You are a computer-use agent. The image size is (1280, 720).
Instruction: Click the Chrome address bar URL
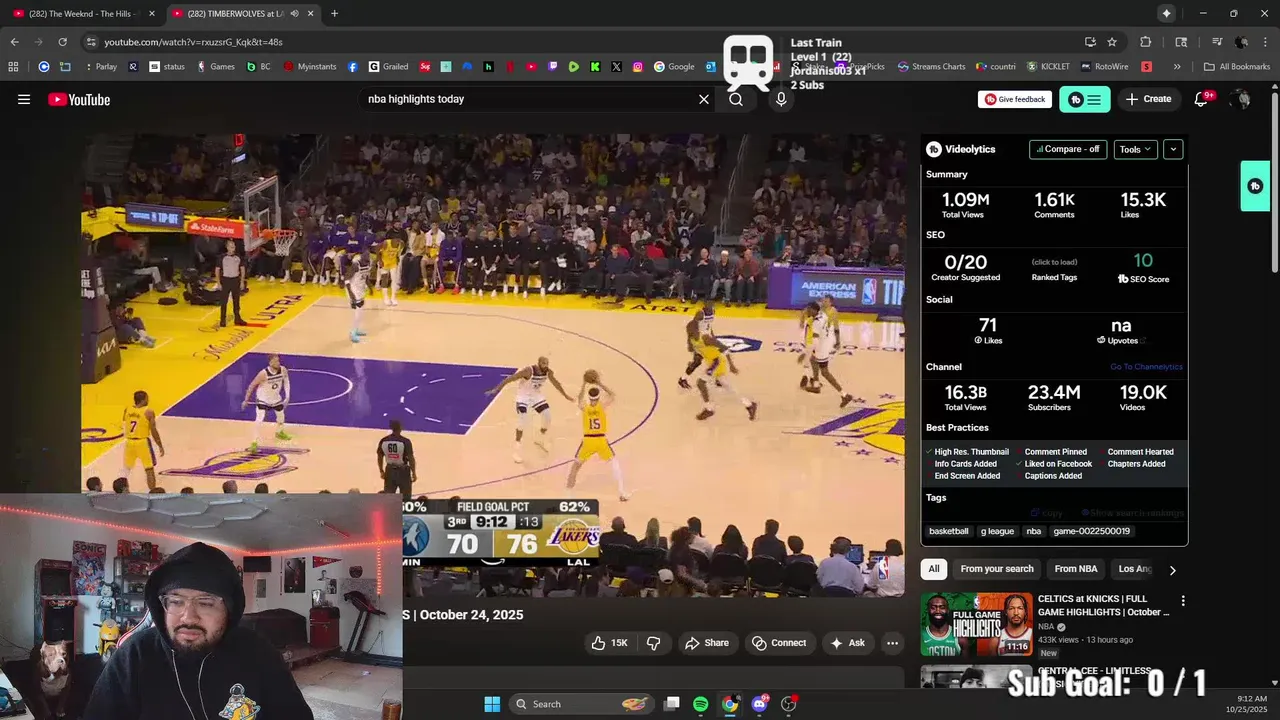tap(193, 42)
